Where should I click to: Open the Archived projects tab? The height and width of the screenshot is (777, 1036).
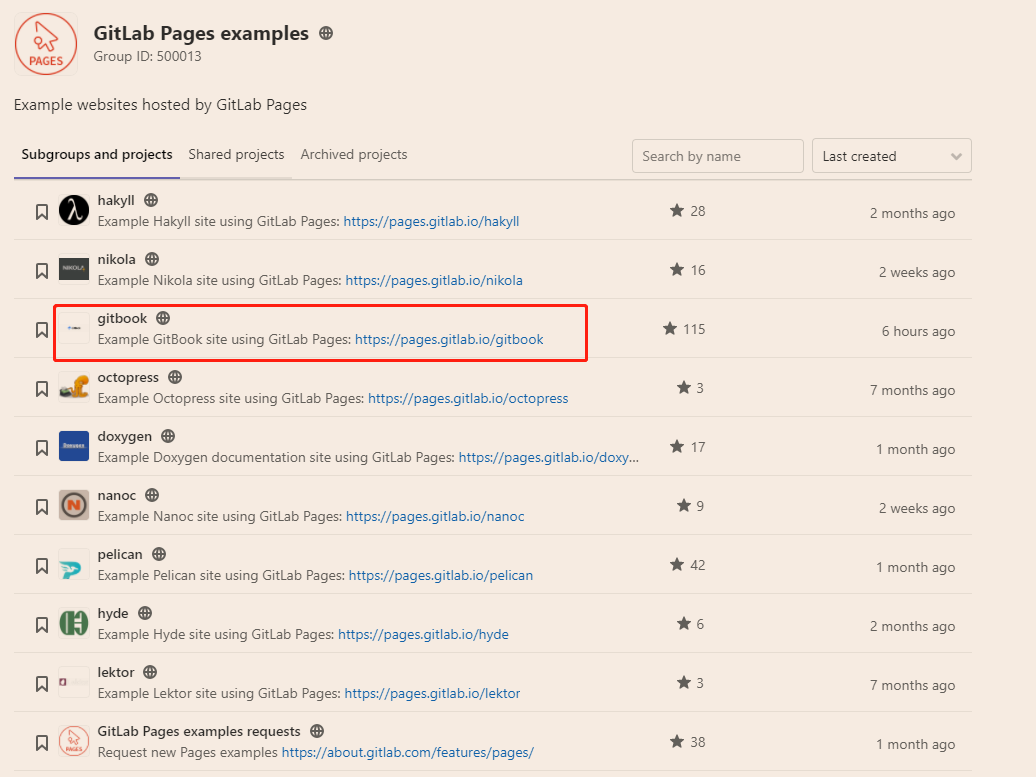coord(353,154)
